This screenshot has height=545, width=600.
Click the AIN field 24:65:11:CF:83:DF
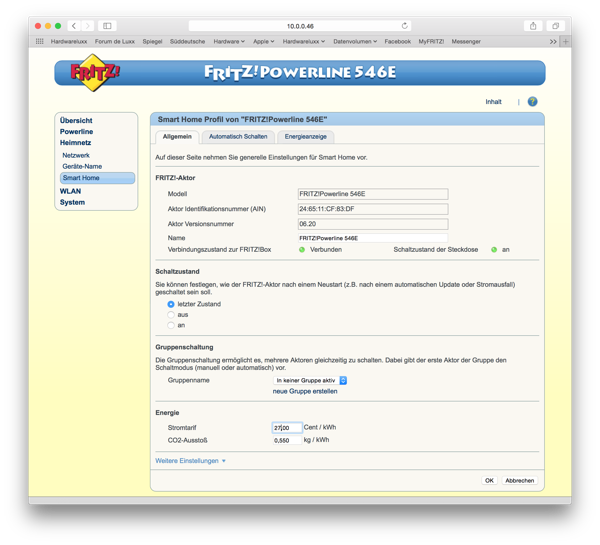pos(373,209)
